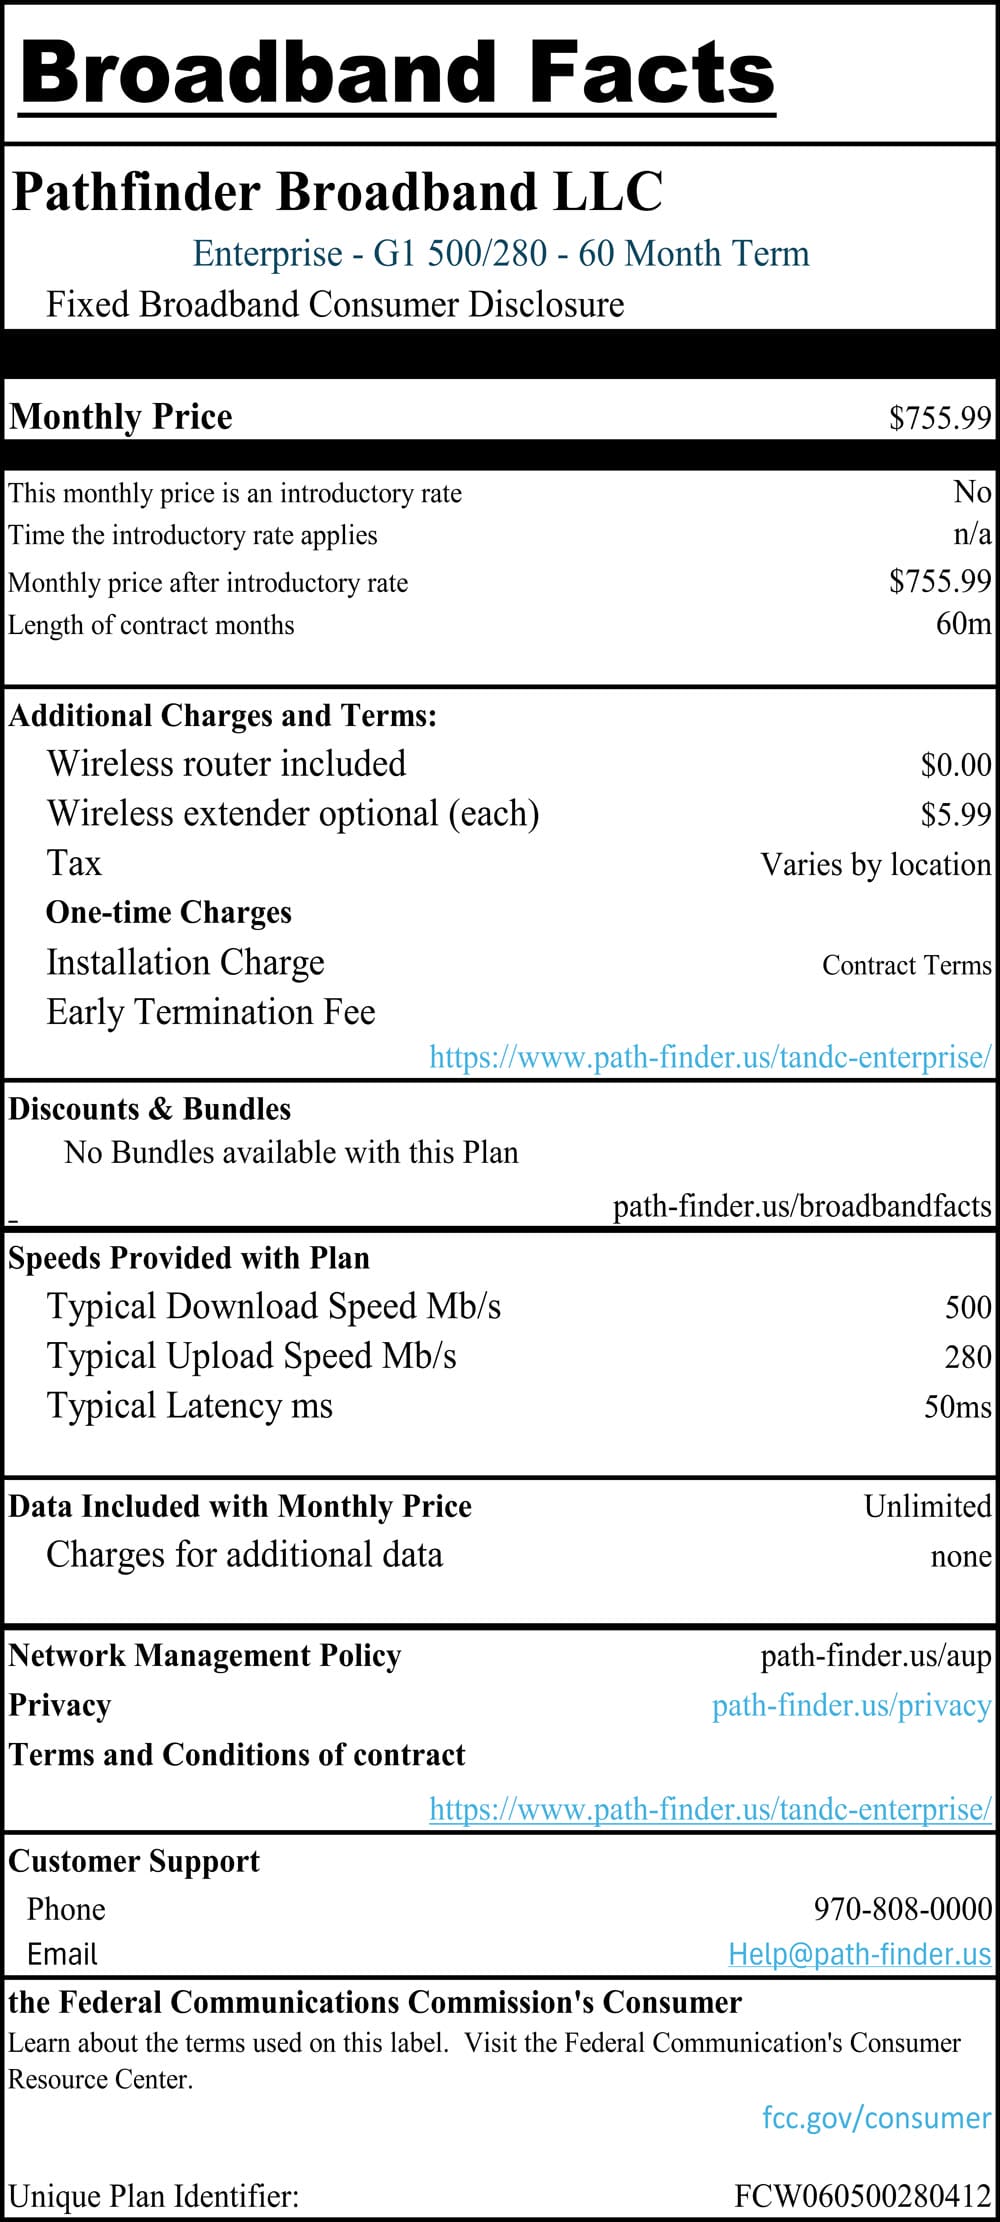
Task: Select the Pathfinder Broadband LLC provider name
Action: pos(337,192)
